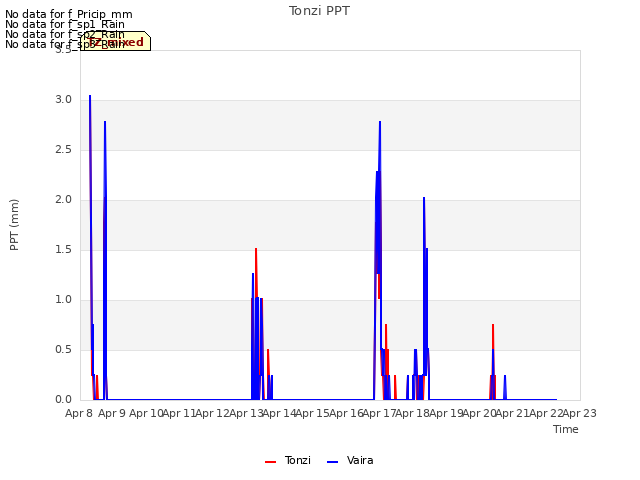Click the chart title Tonzi PPT

pyautogui.click(x=319, y=11)
